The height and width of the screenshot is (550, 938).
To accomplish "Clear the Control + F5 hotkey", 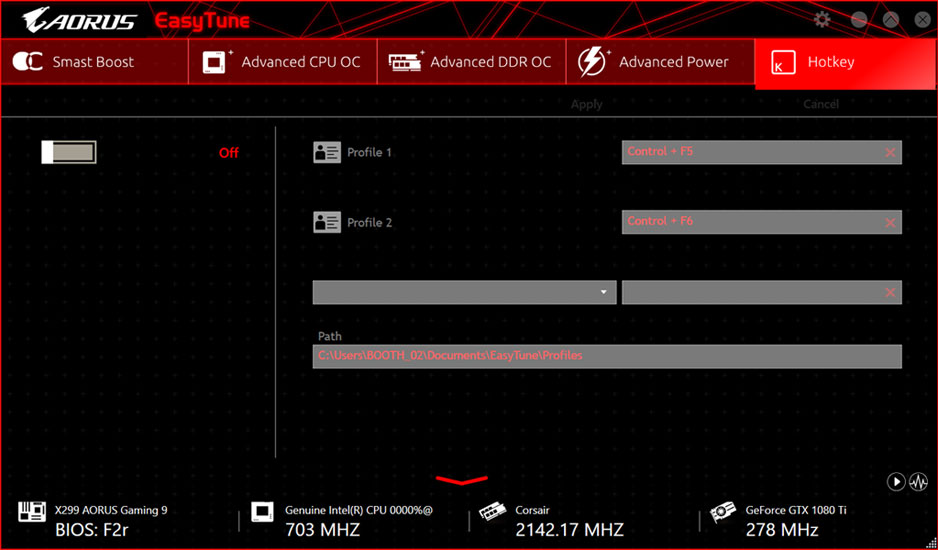I will pyautogui.click(x=890, y=152).
